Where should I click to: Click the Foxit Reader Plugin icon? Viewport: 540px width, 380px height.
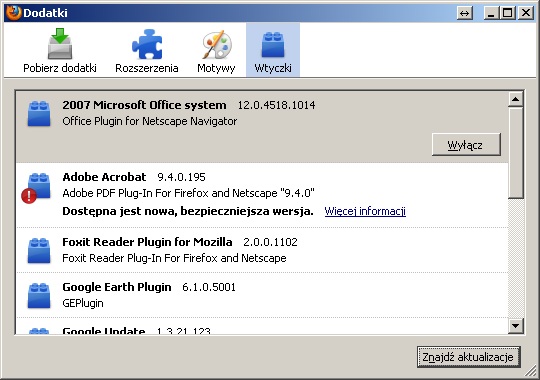(x=39, y=250)
